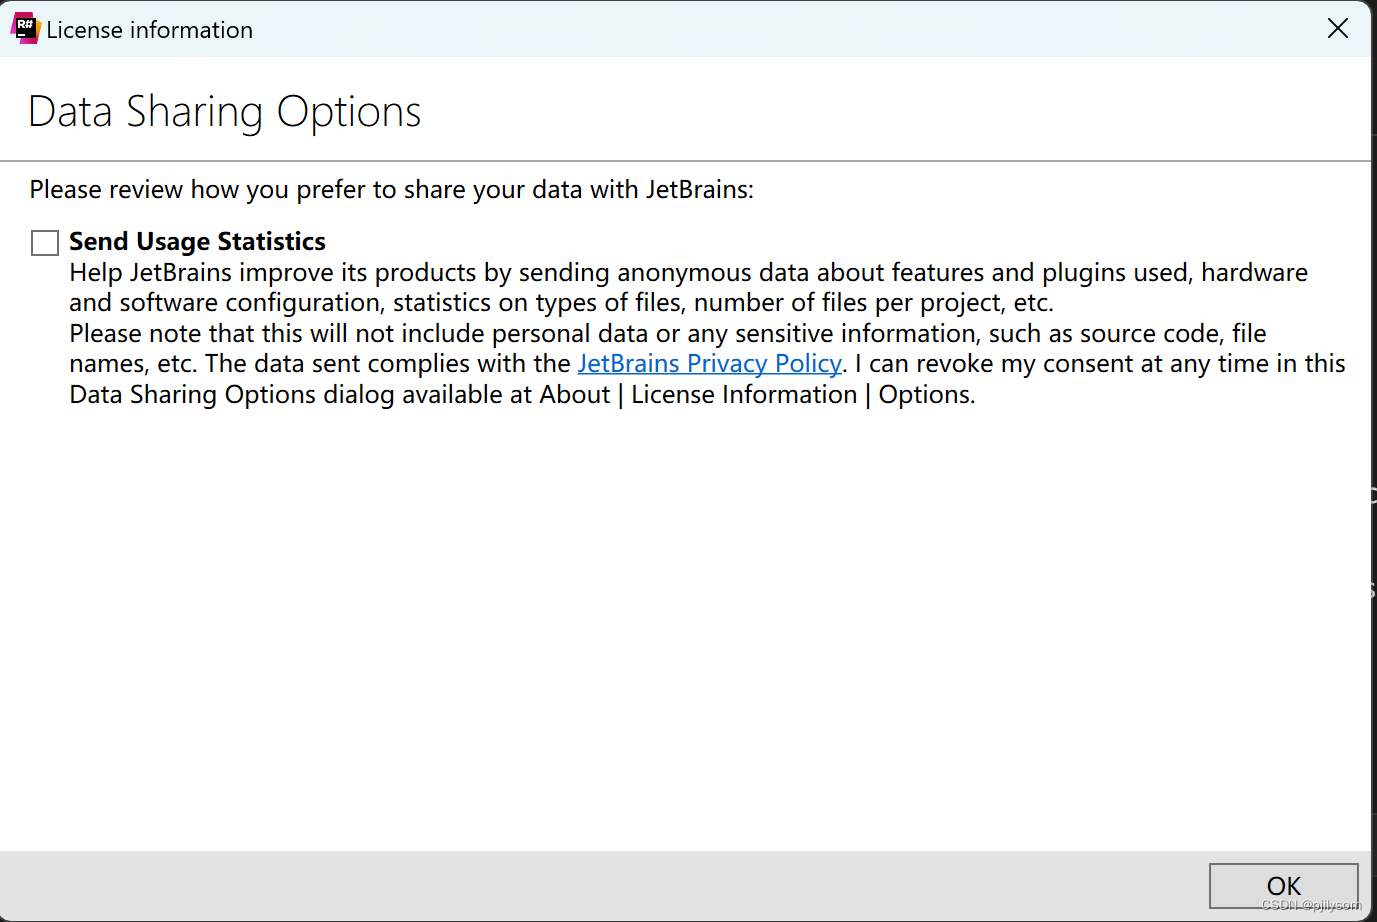The image size is (1377, 922).
Task: Click the horizontal separator under the heading
Action: tap(685, 160)
